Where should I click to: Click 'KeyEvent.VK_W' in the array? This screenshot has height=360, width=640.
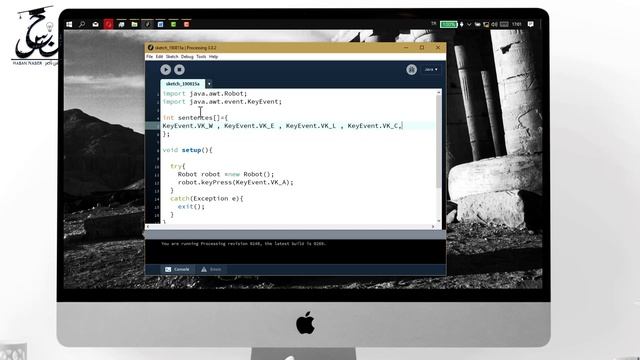click(x=188, y=126)
